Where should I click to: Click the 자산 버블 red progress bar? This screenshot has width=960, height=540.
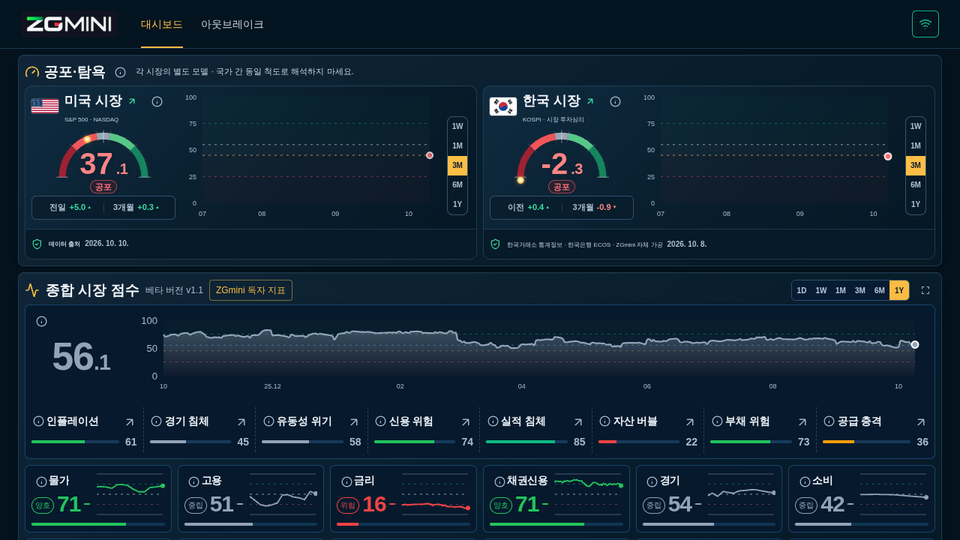tap(639, 441)
